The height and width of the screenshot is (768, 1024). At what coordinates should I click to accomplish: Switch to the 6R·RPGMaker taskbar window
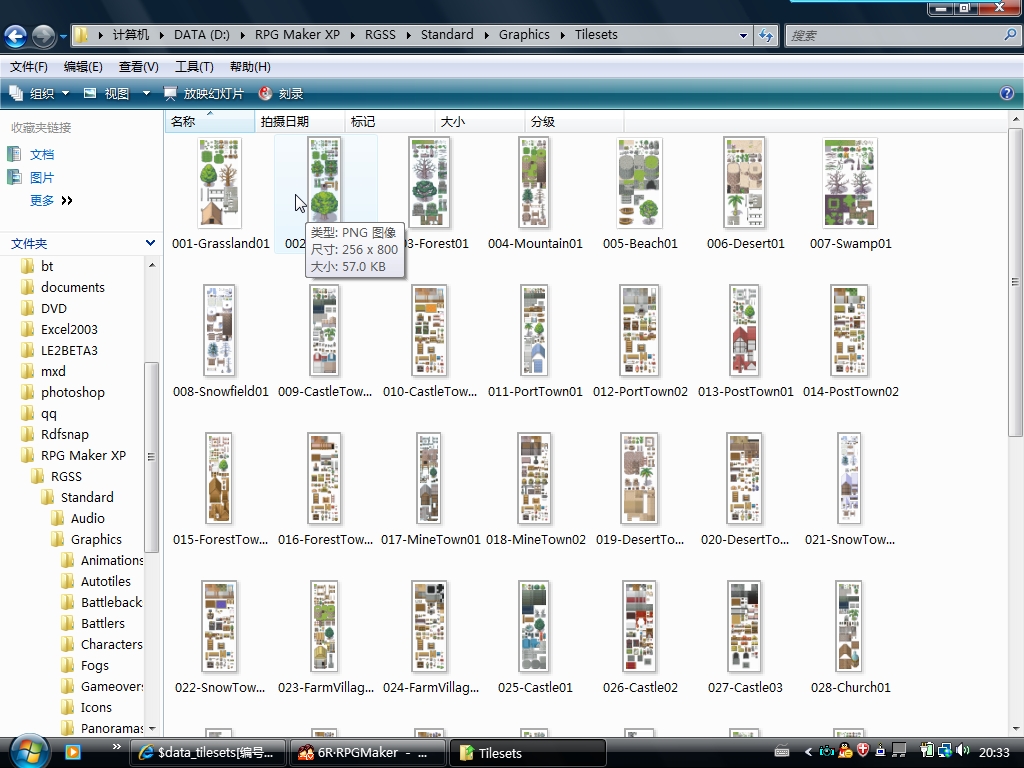[x=367, y=753]
